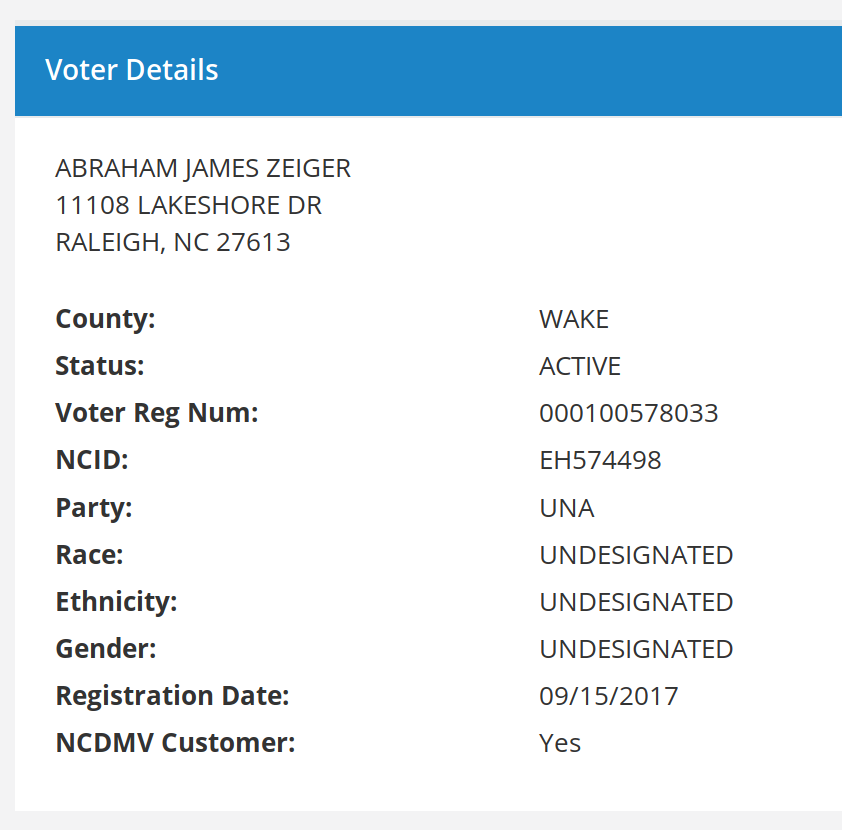Click the UNA party value

[x=567, y=508]
